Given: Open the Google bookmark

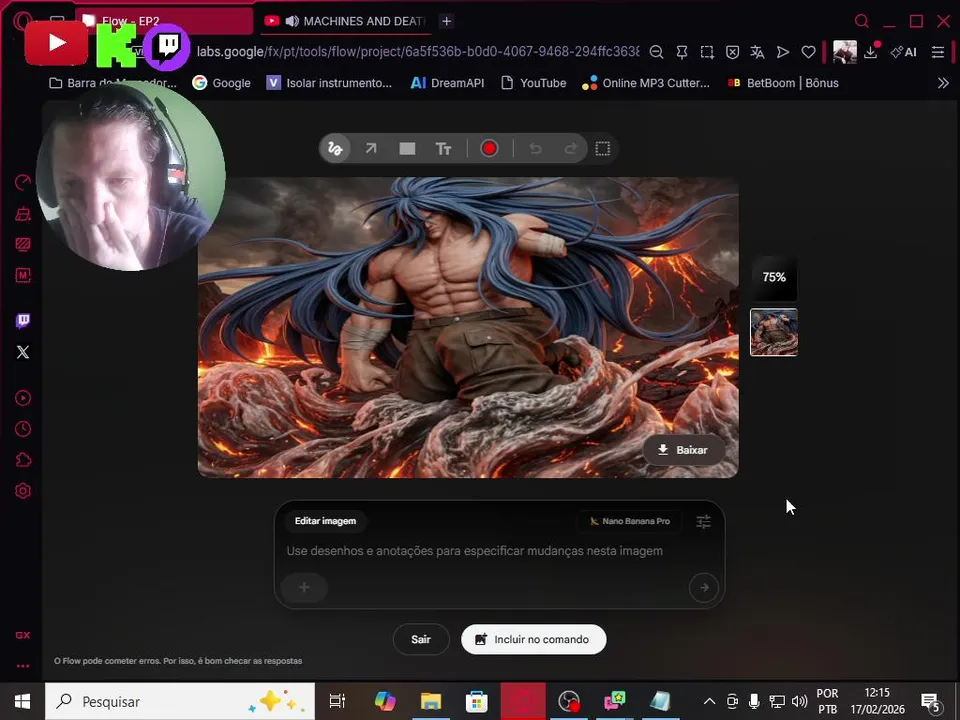Looking at the screenshot, I should click(x=222, y=83).
